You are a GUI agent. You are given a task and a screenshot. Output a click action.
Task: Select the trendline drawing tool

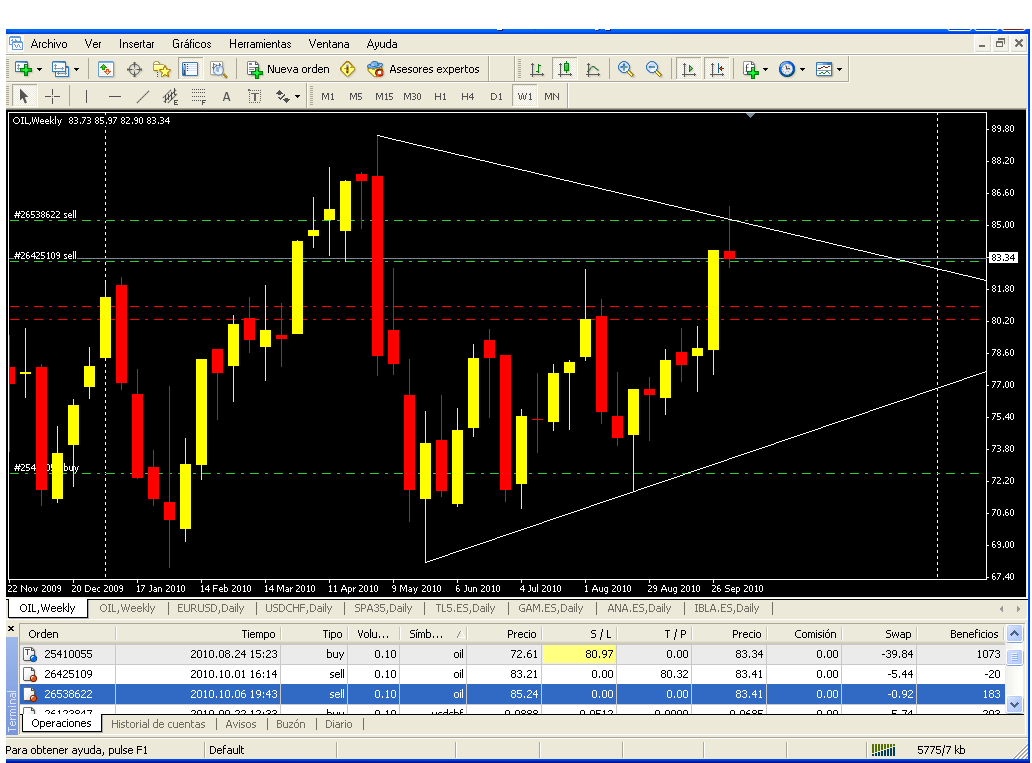142,96
